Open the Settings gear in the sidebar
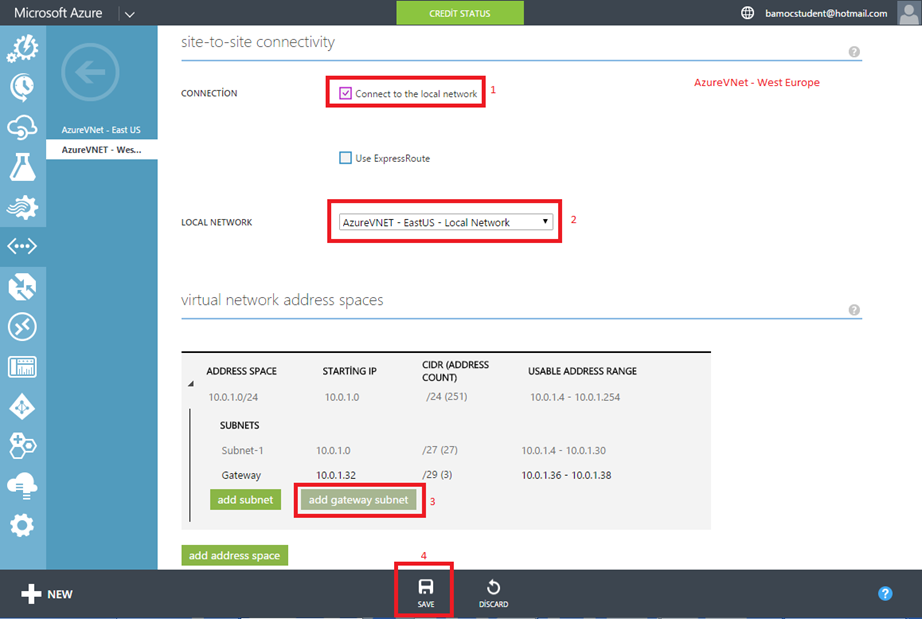 [22, 525]
